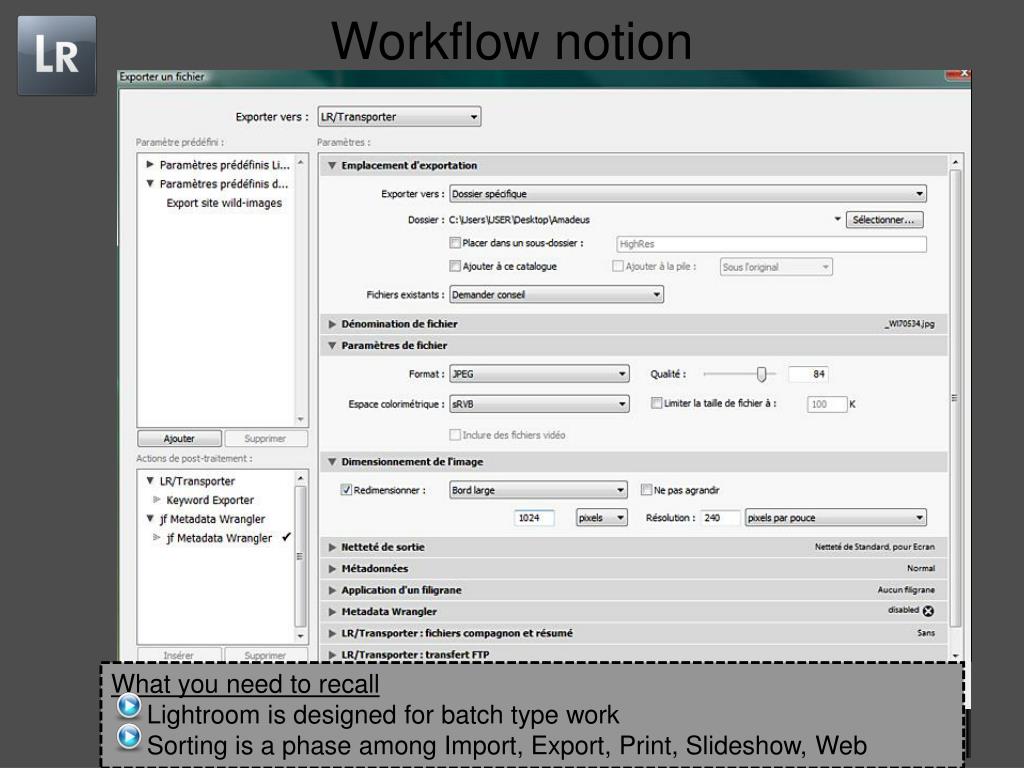This screenshot has height=768, width=1024.
Task: Select 'Export site wild-images' preset
Action: 224,203
